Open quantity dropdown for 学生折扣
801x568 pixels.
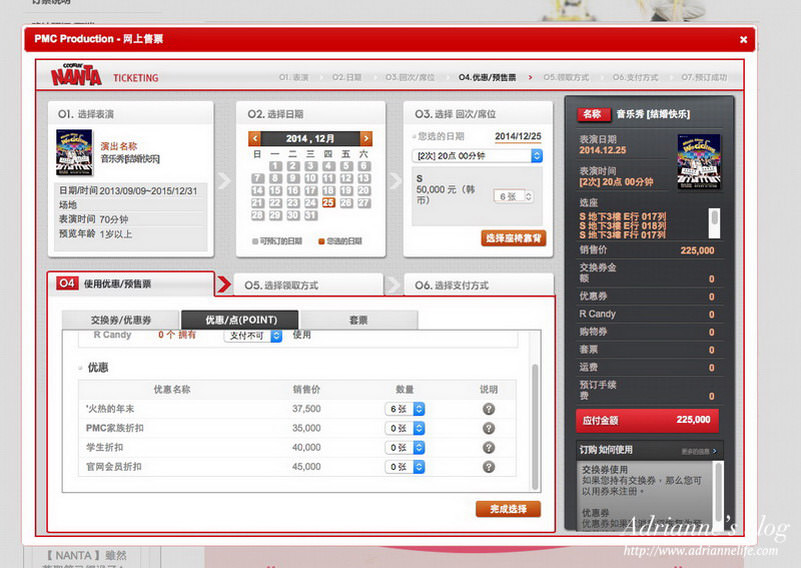coord(405,447)
